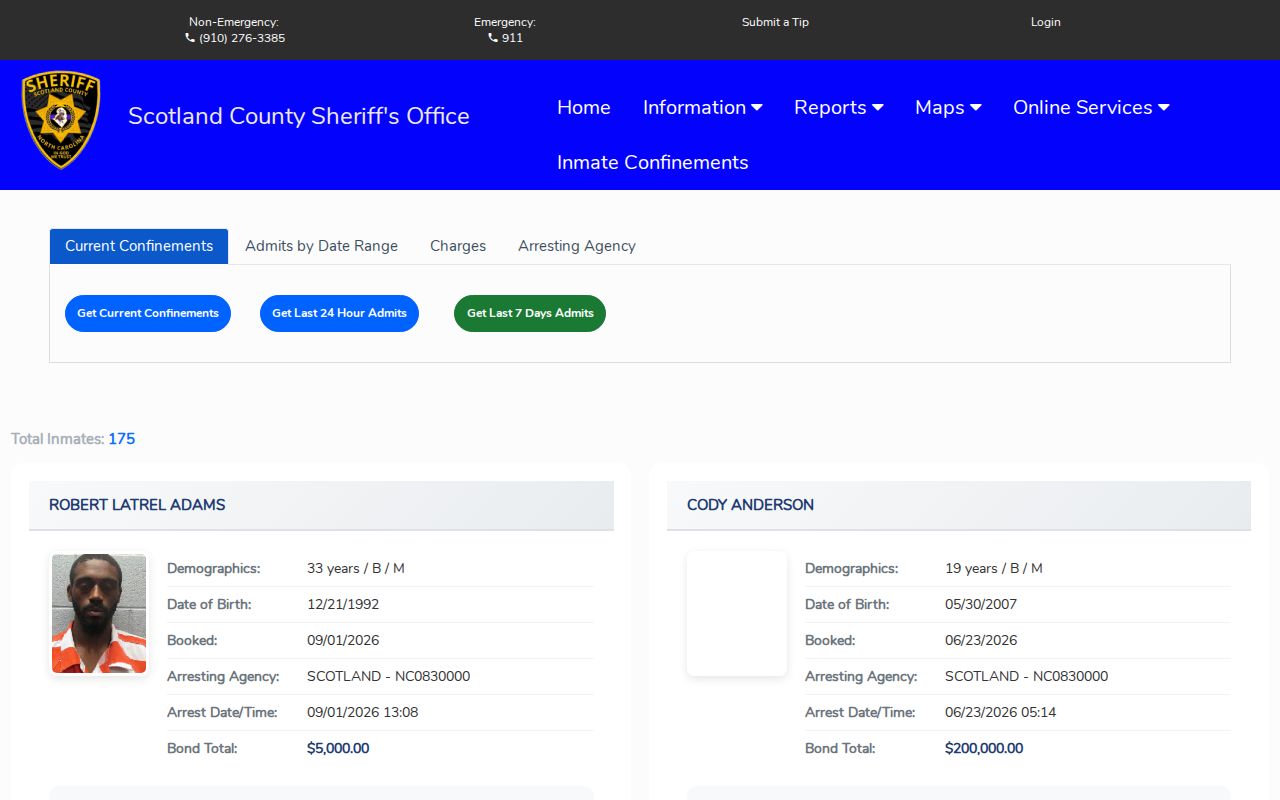The height and width of the screenshot is (800, 1280).
Task: Click the date of birth 05/30/2007
Action: tap(981, 604)
